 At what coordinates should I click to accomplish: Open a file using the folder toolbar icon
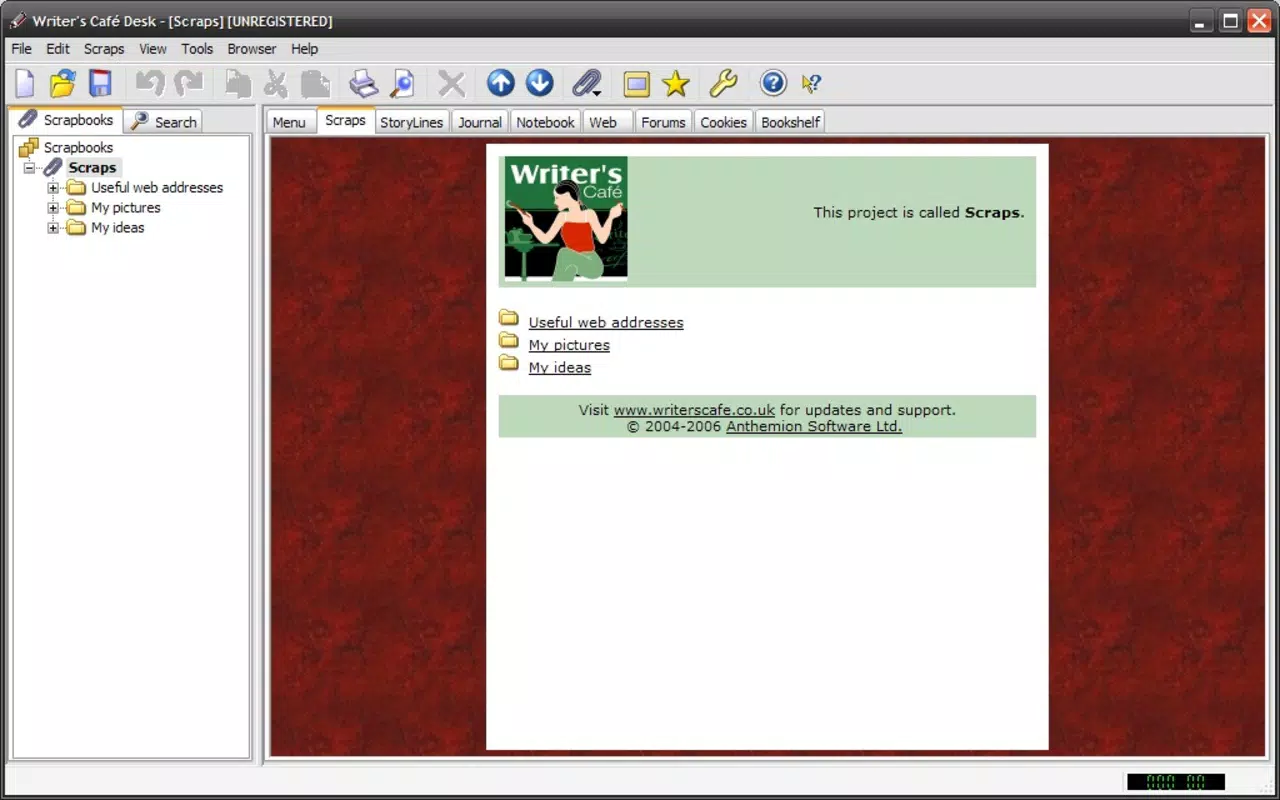coord(63,83)
